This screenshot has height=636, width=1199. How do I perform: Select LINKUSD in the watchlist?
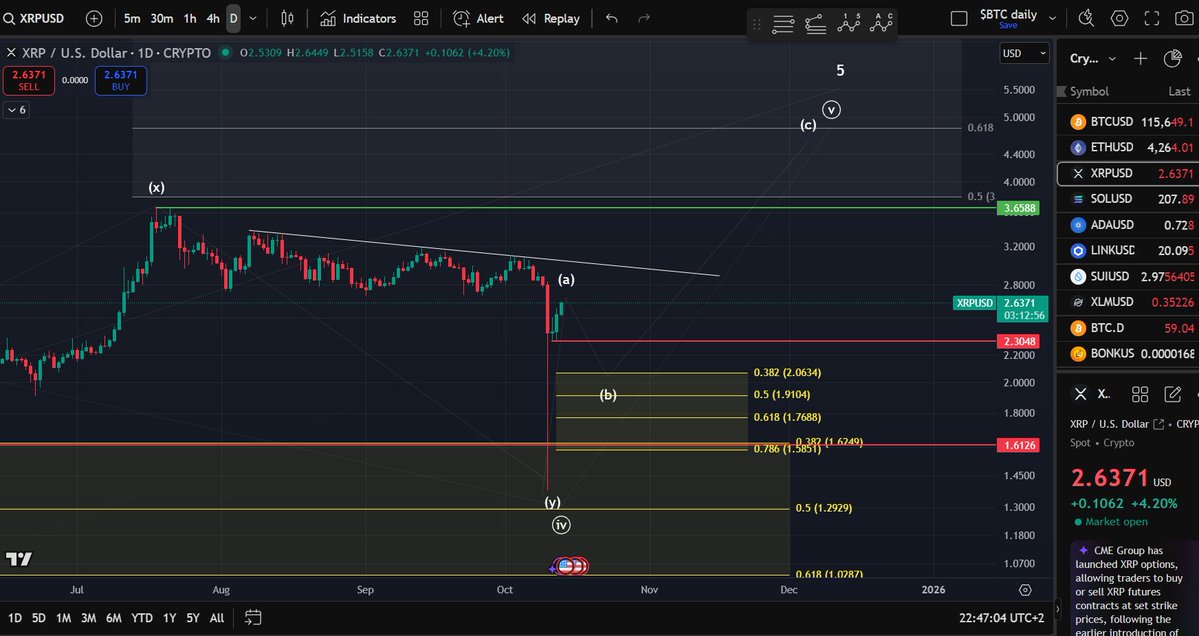coord(1128,251)
